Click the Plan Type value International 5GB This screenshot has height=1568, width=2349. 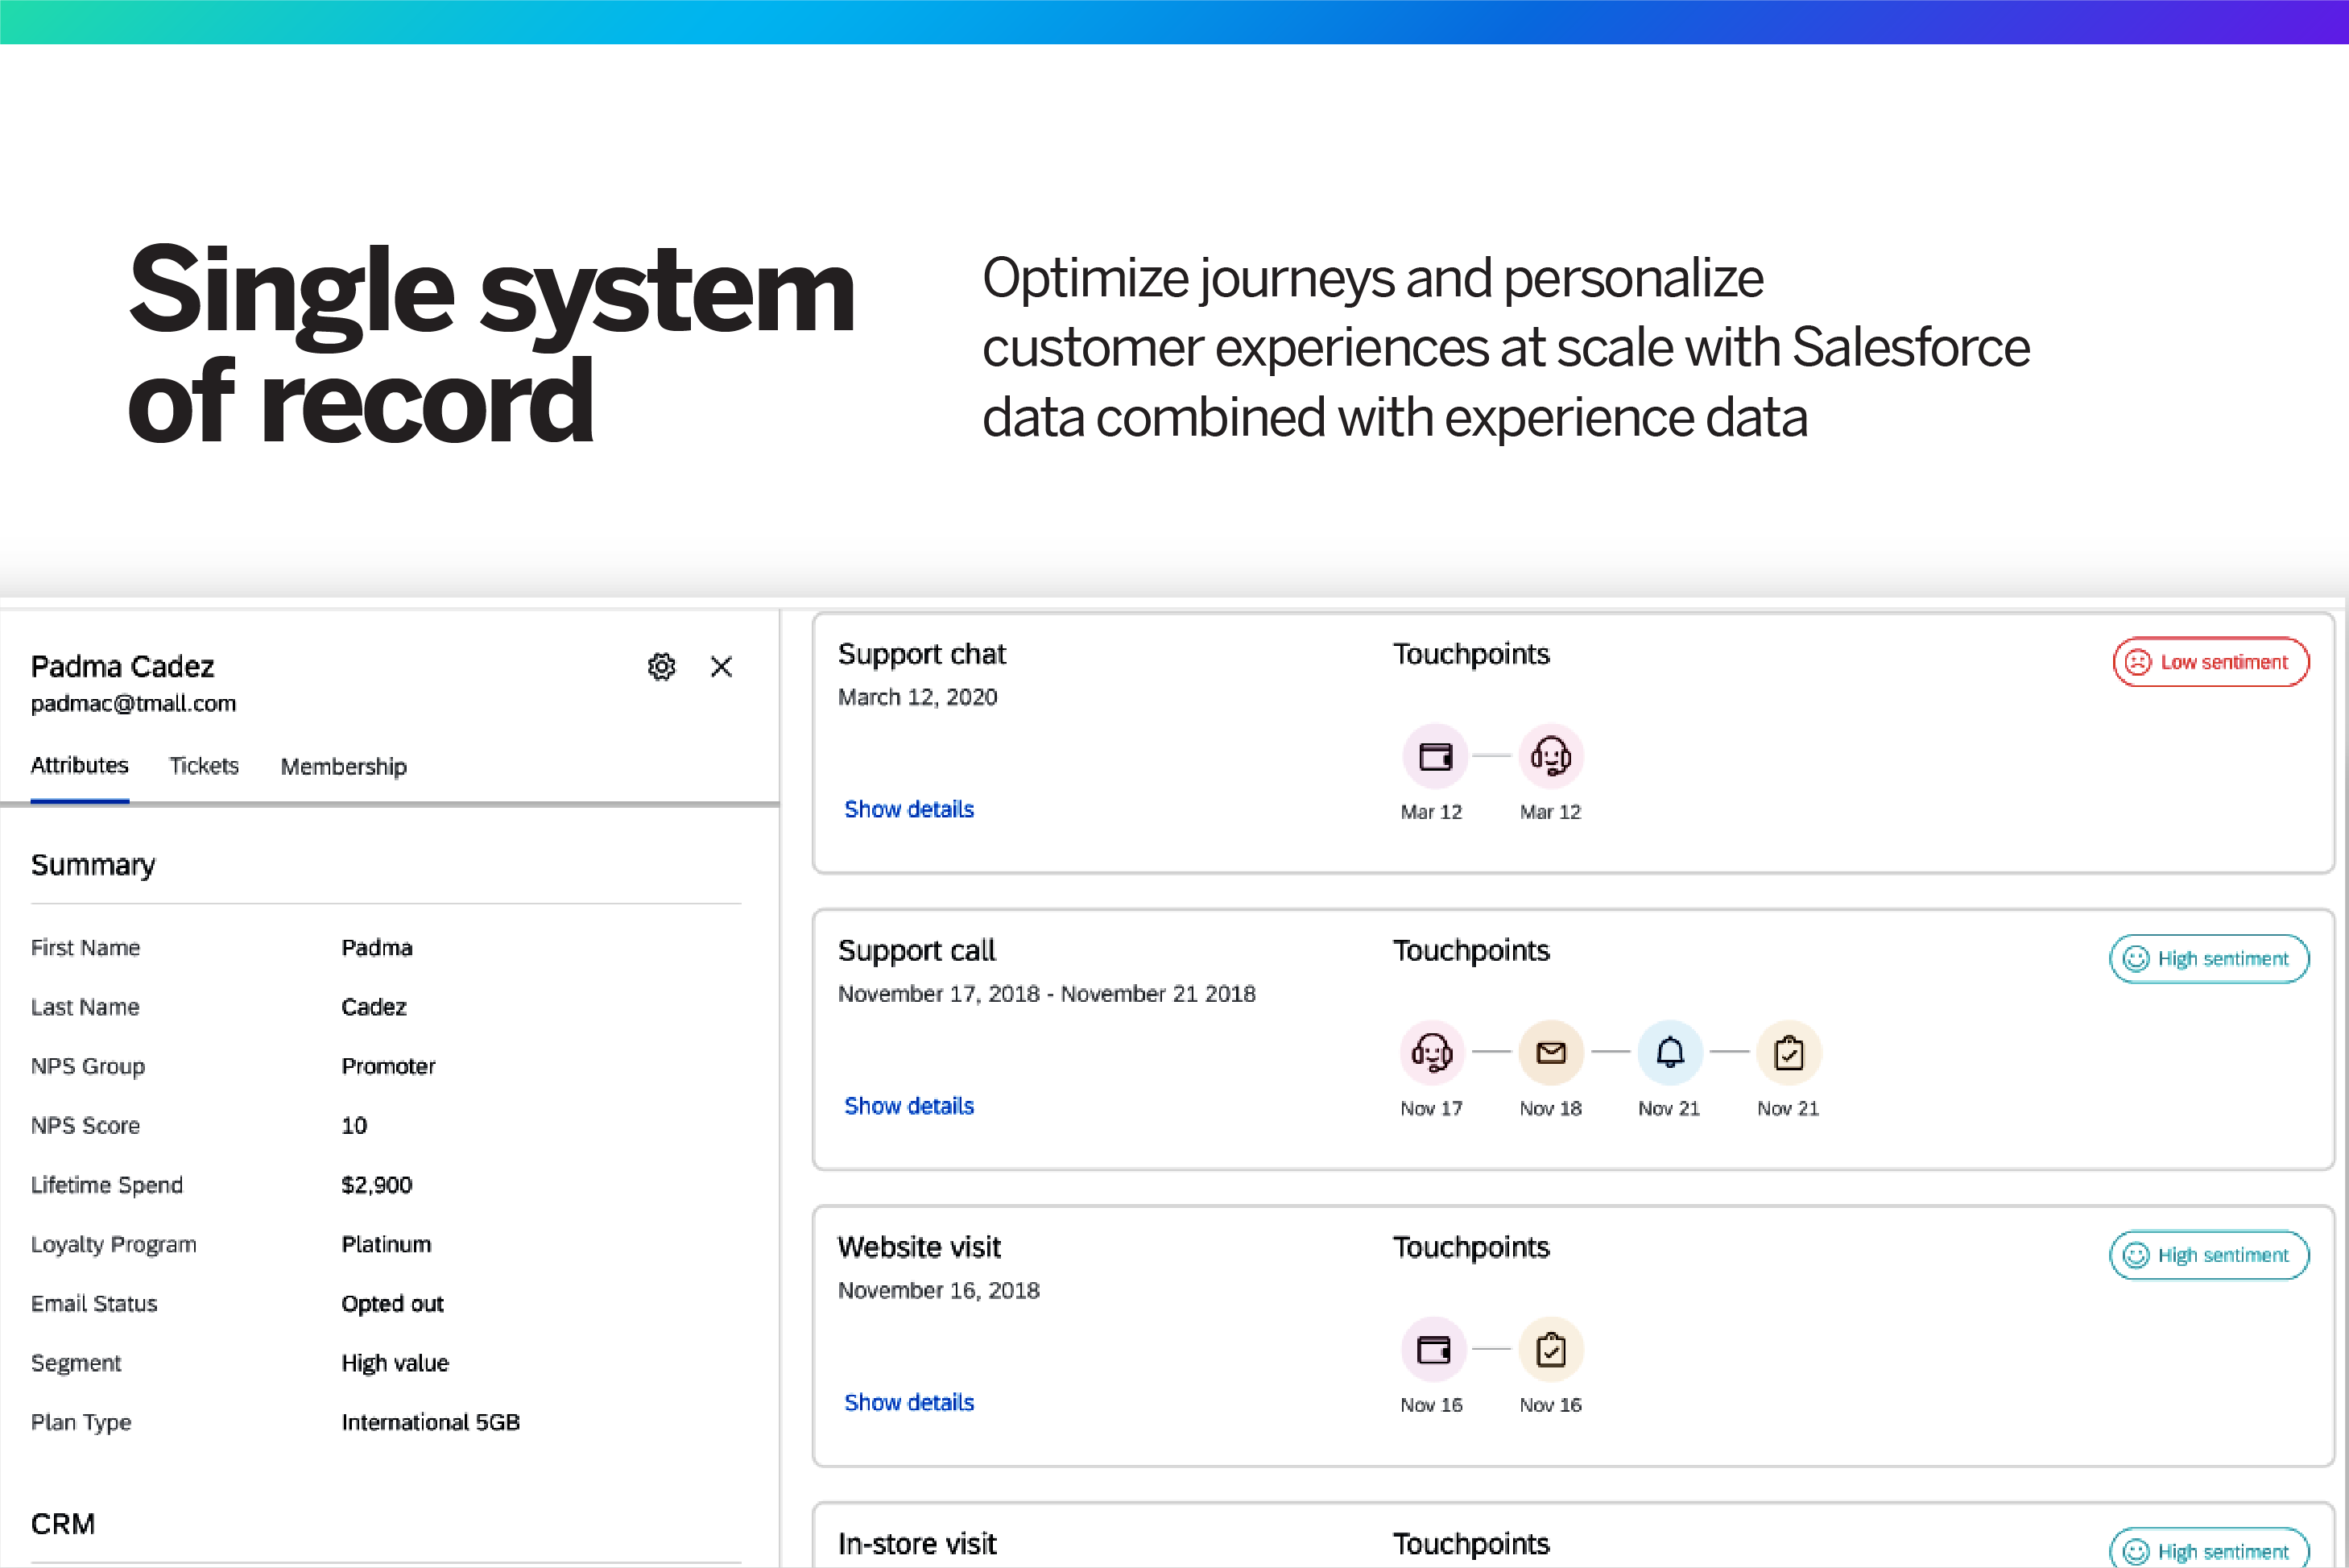(430, 1422)
